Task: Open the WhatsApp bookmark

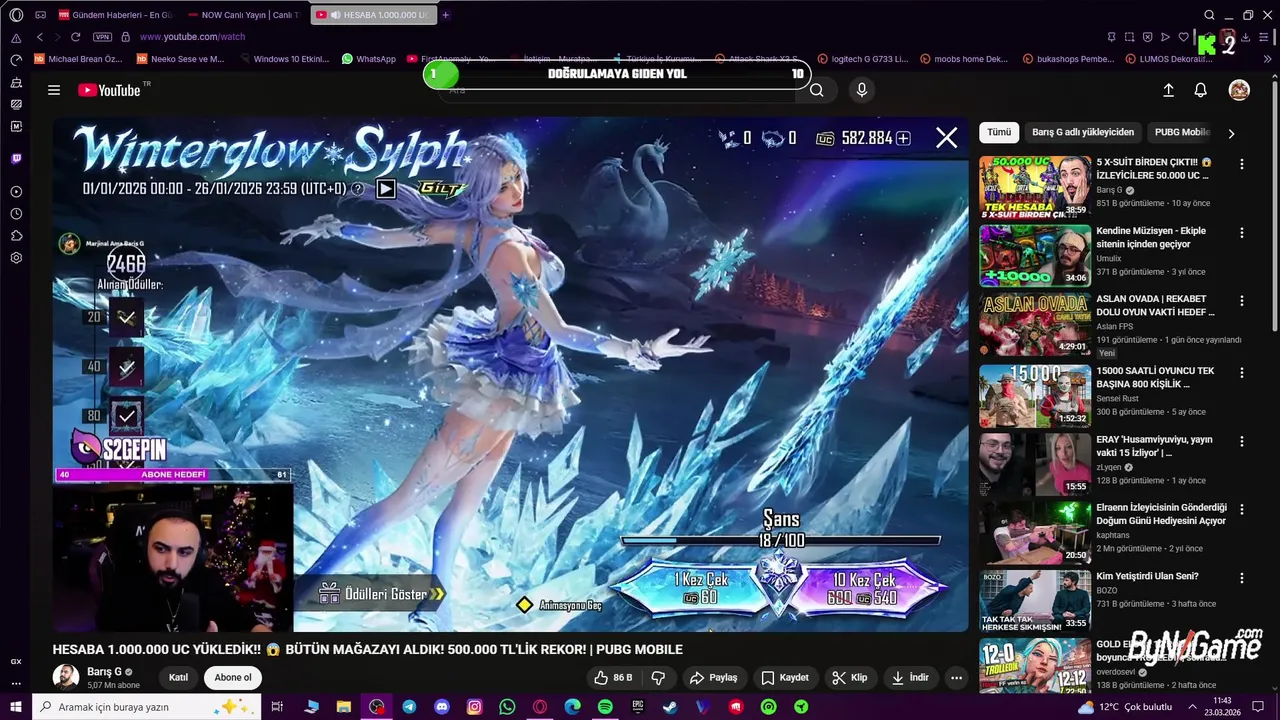Action: 369,59
